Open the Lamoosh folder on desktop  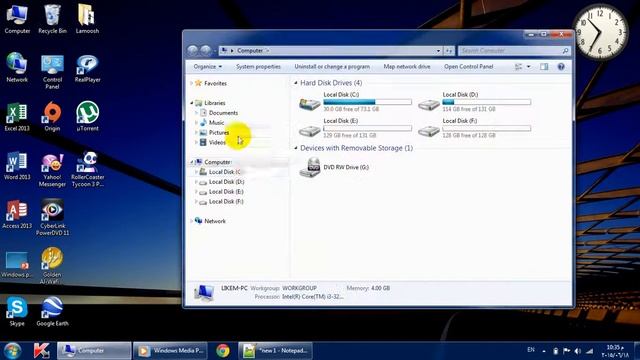(x=87, y=19)
